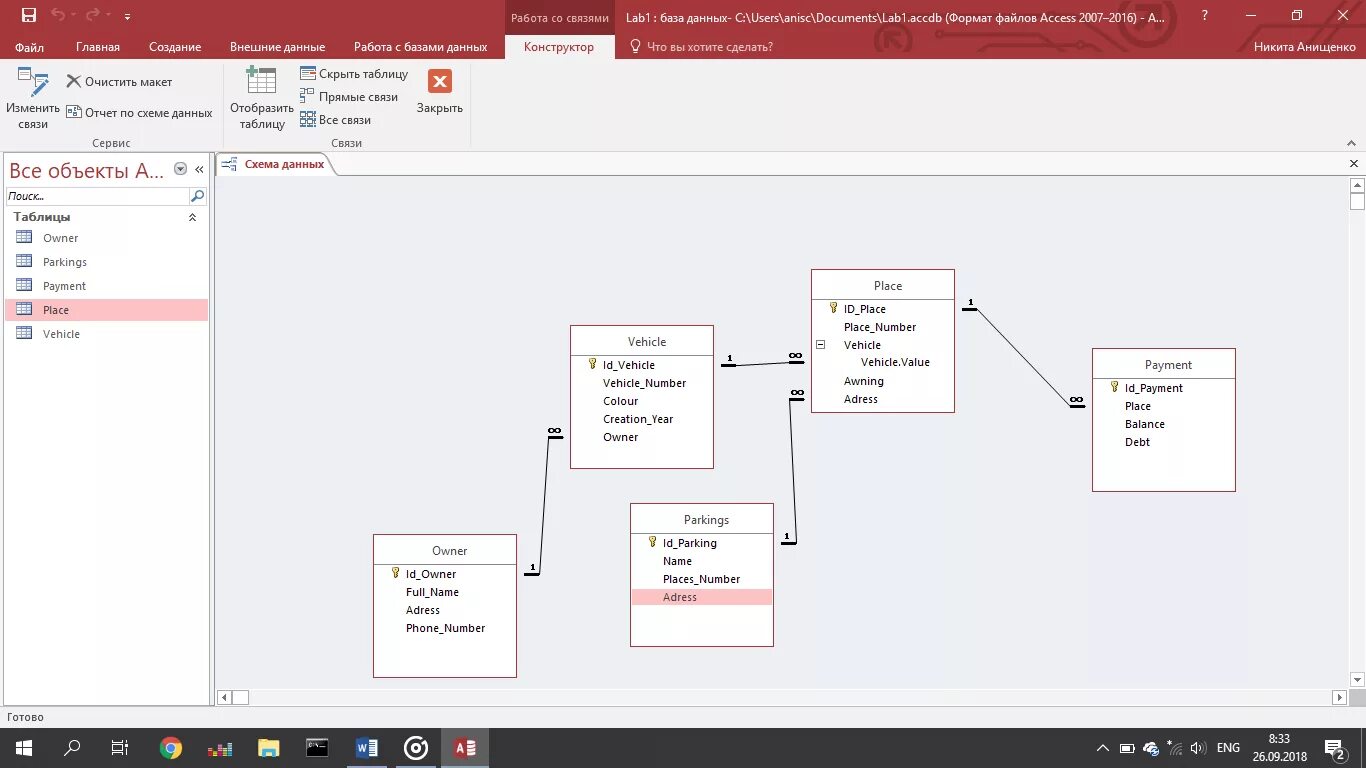Click the Help question mark icon

click(1205, 15)
